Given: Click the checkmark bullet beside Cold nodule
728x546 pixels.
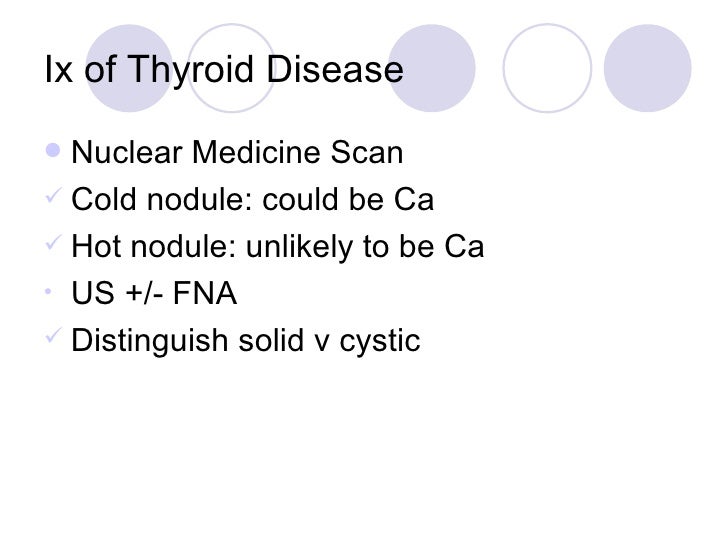Looking at the screenshot, I should point(53,195).
